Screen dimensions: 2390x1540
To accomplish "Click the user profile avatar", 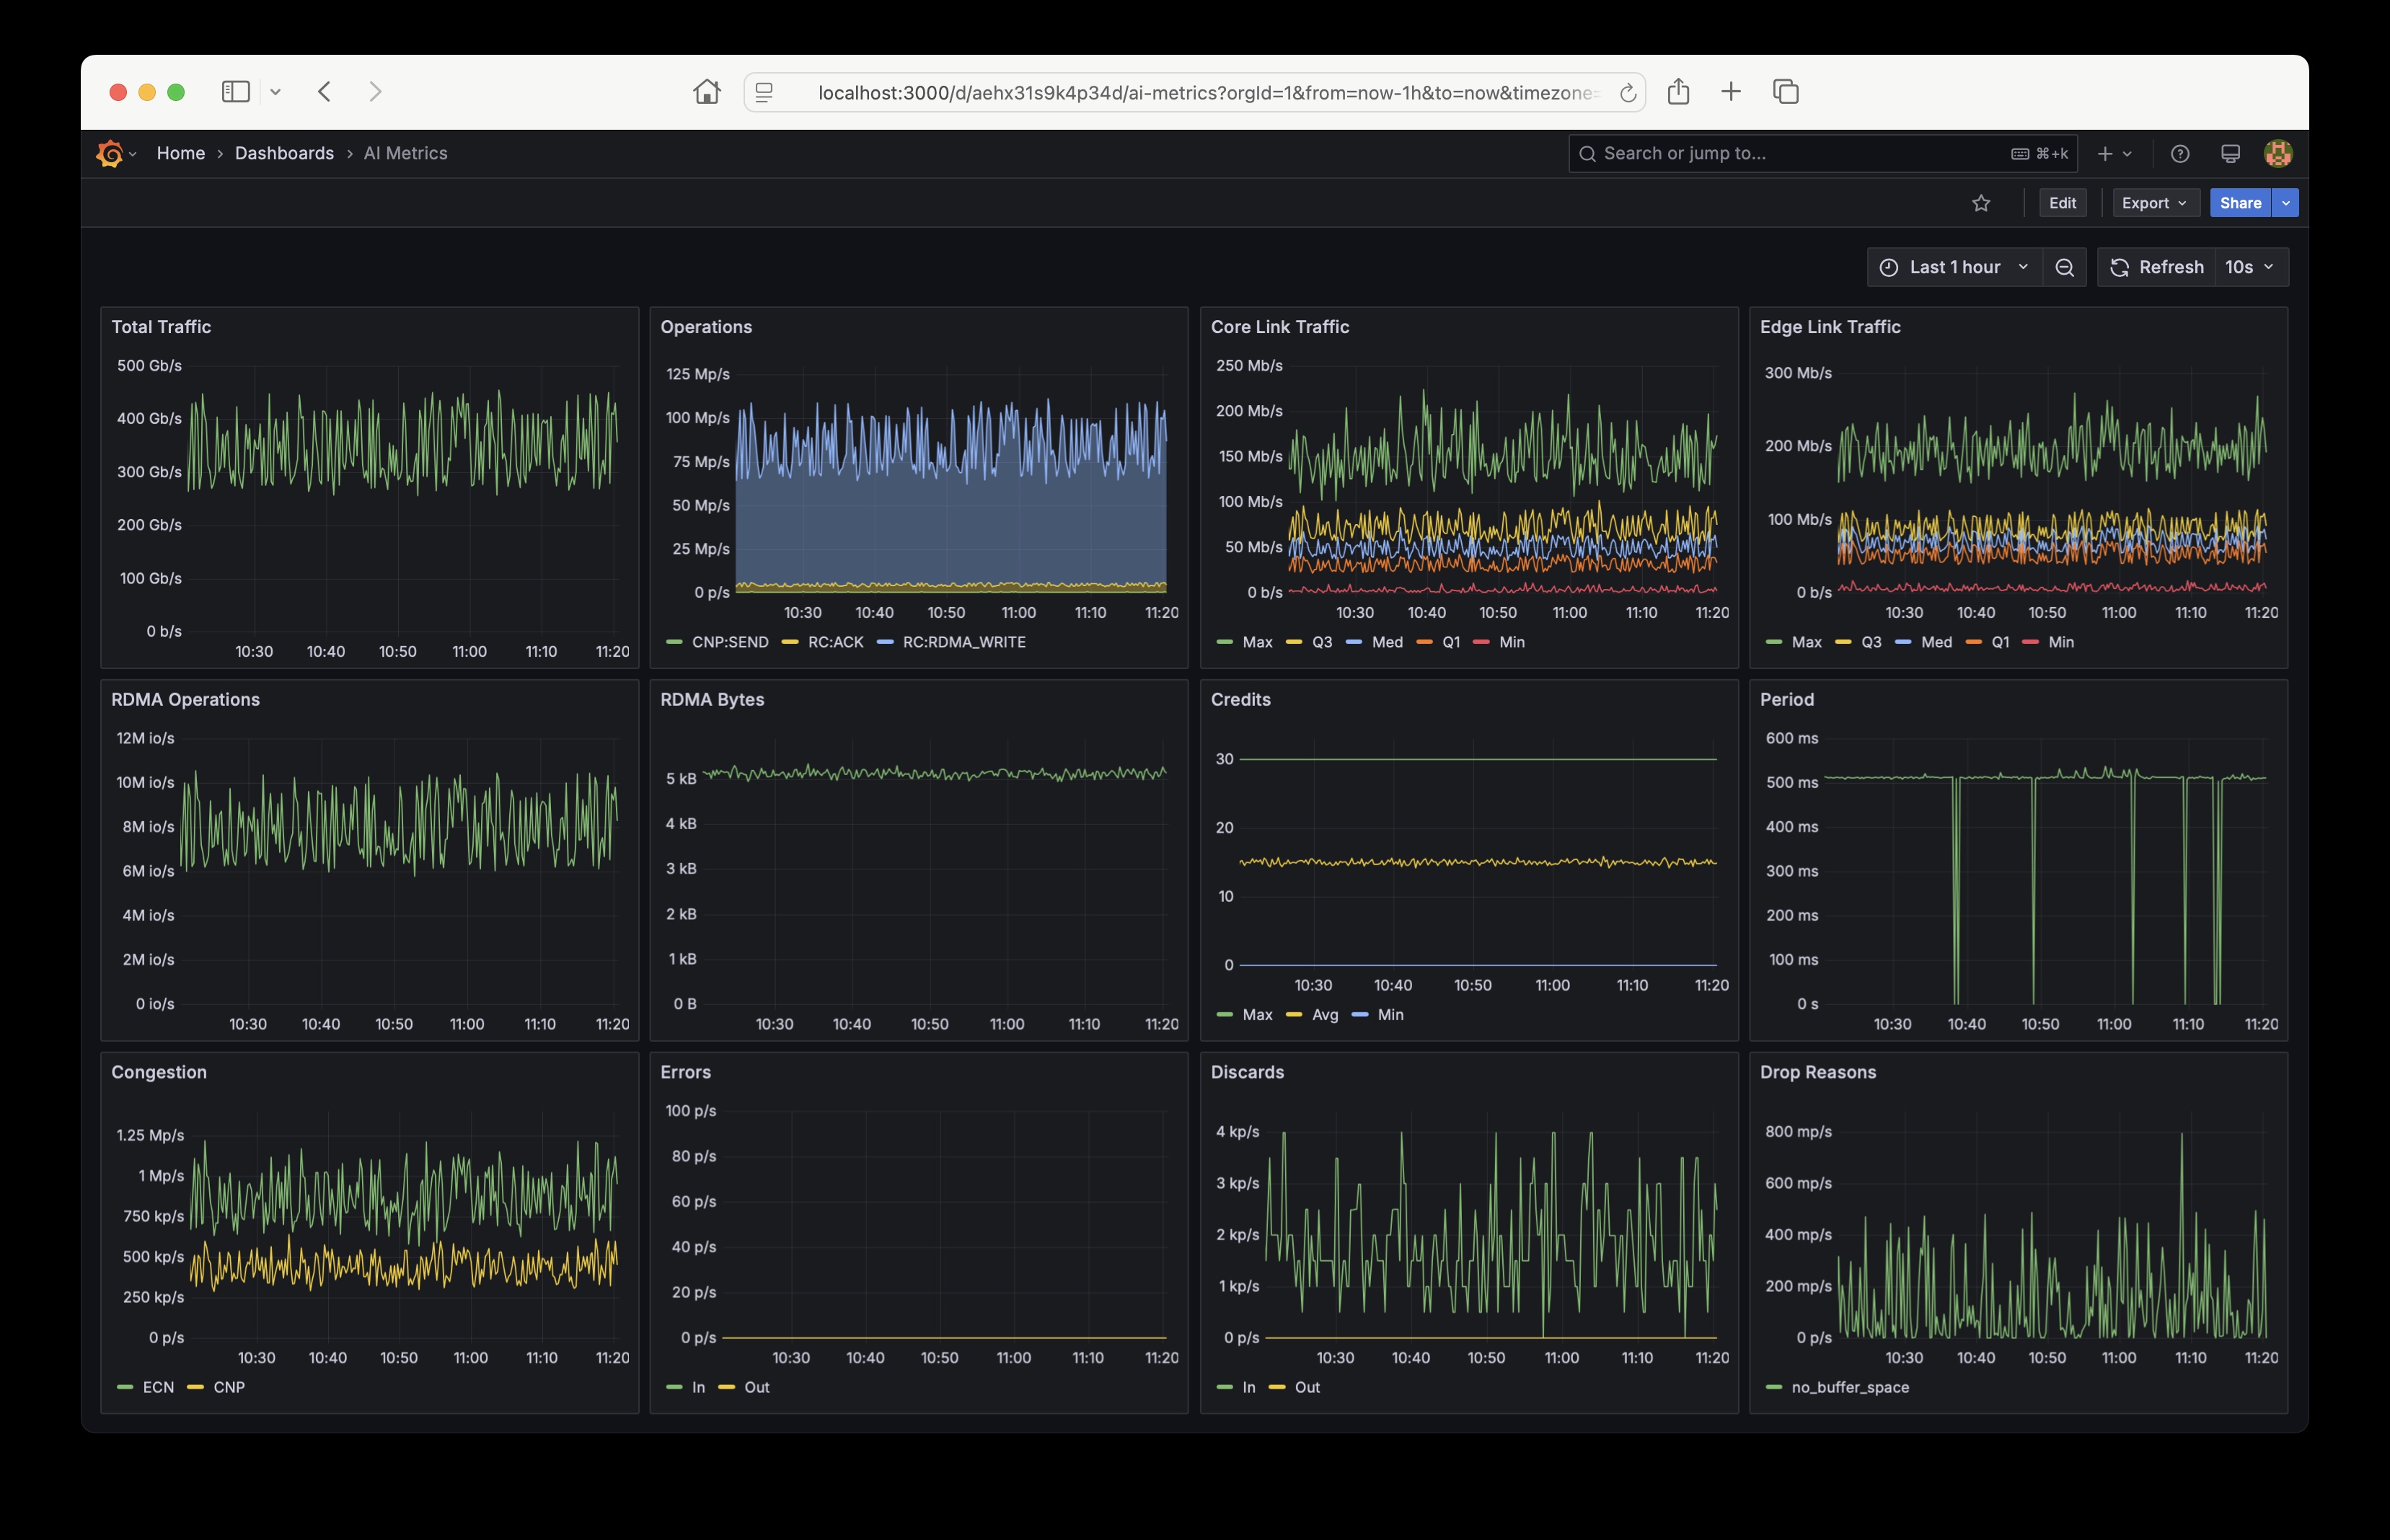I will click(x=2278, y=153).
